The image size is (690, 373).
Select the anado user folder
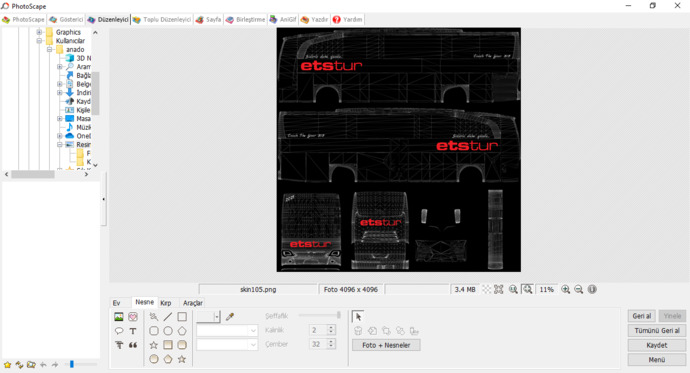click(x=75, y=49)
